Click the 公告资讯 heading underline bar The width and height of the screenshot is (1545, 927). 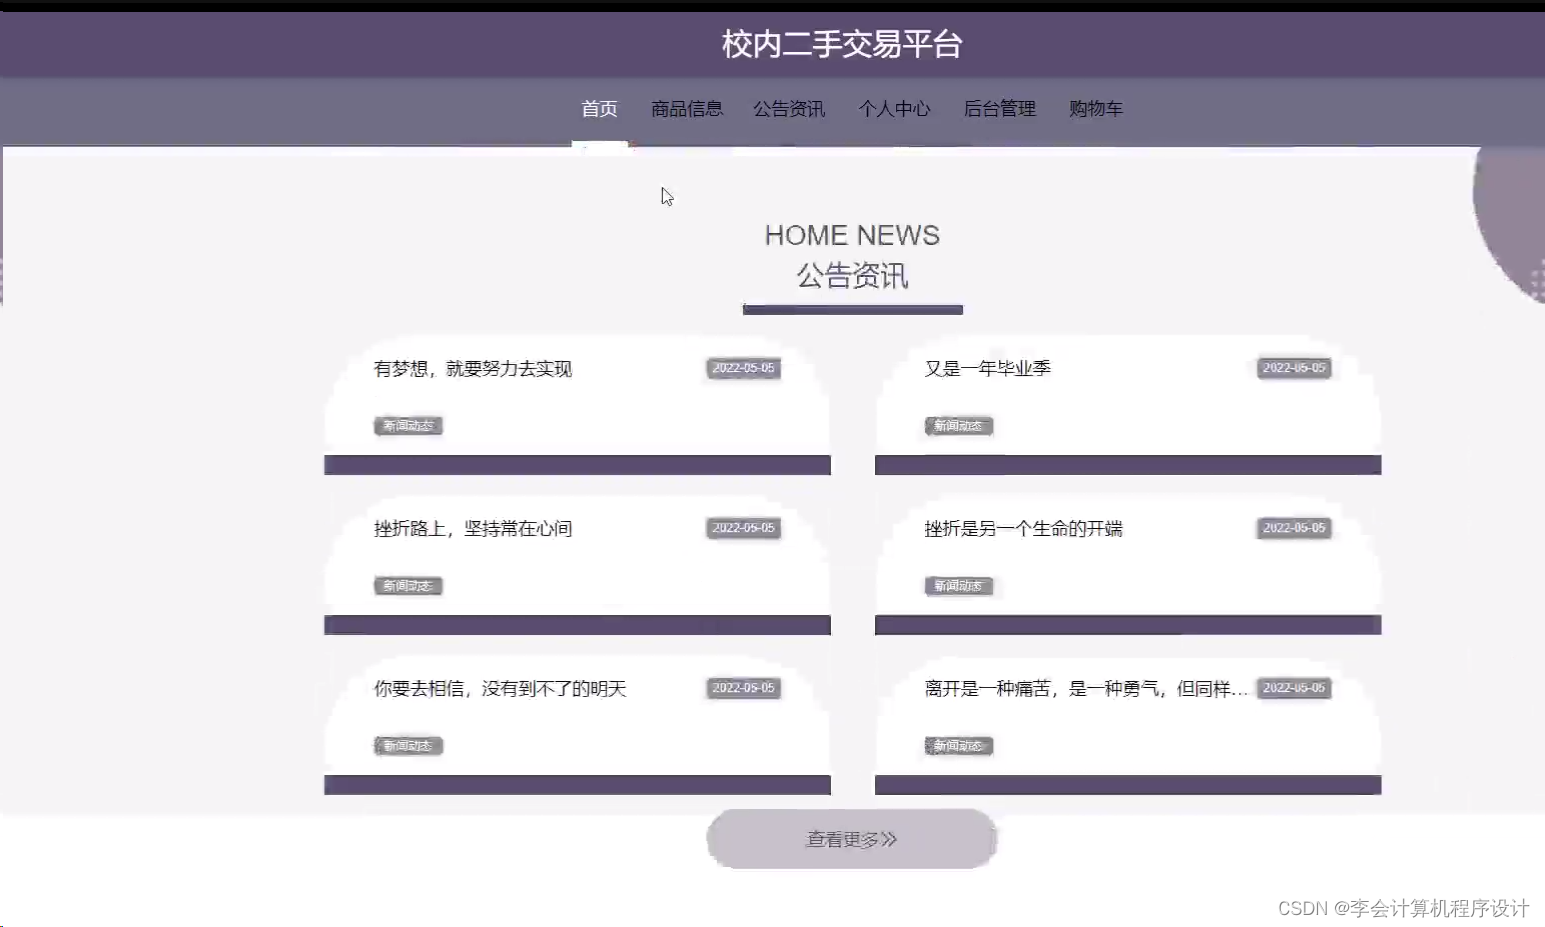click(x=851, y=310)
